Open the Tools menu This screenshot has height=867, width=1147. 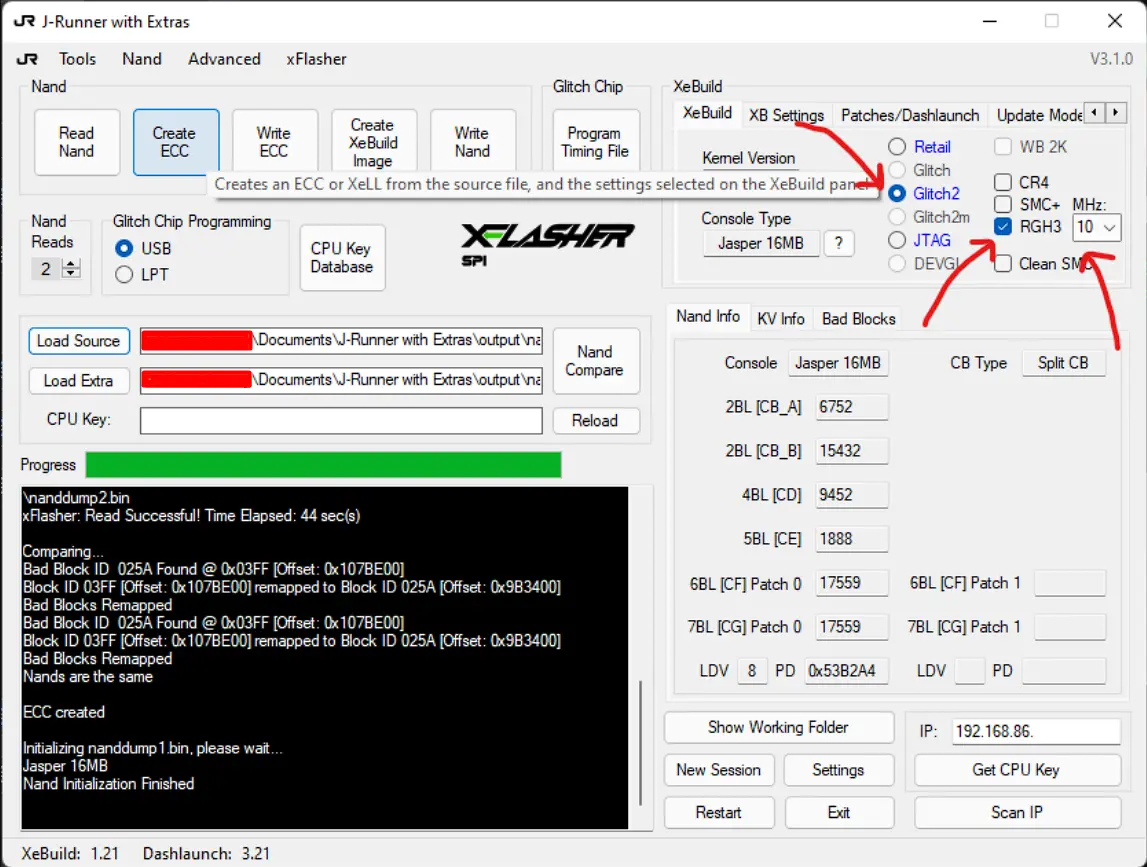pos(78,59)
